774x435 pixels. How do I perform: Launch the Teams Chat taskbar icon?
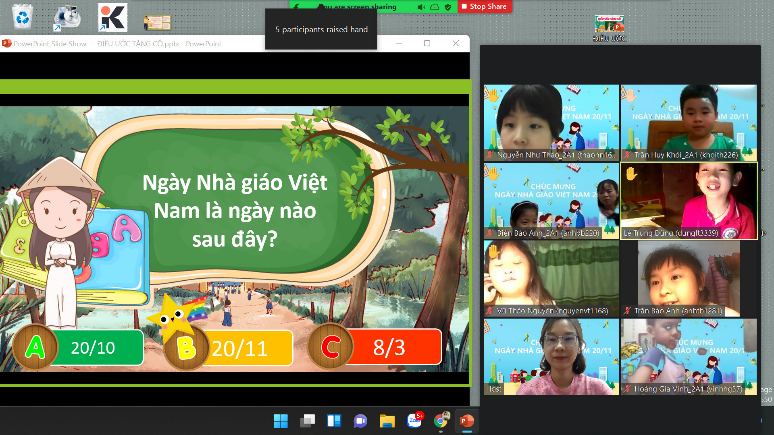[x=361, y=421]
